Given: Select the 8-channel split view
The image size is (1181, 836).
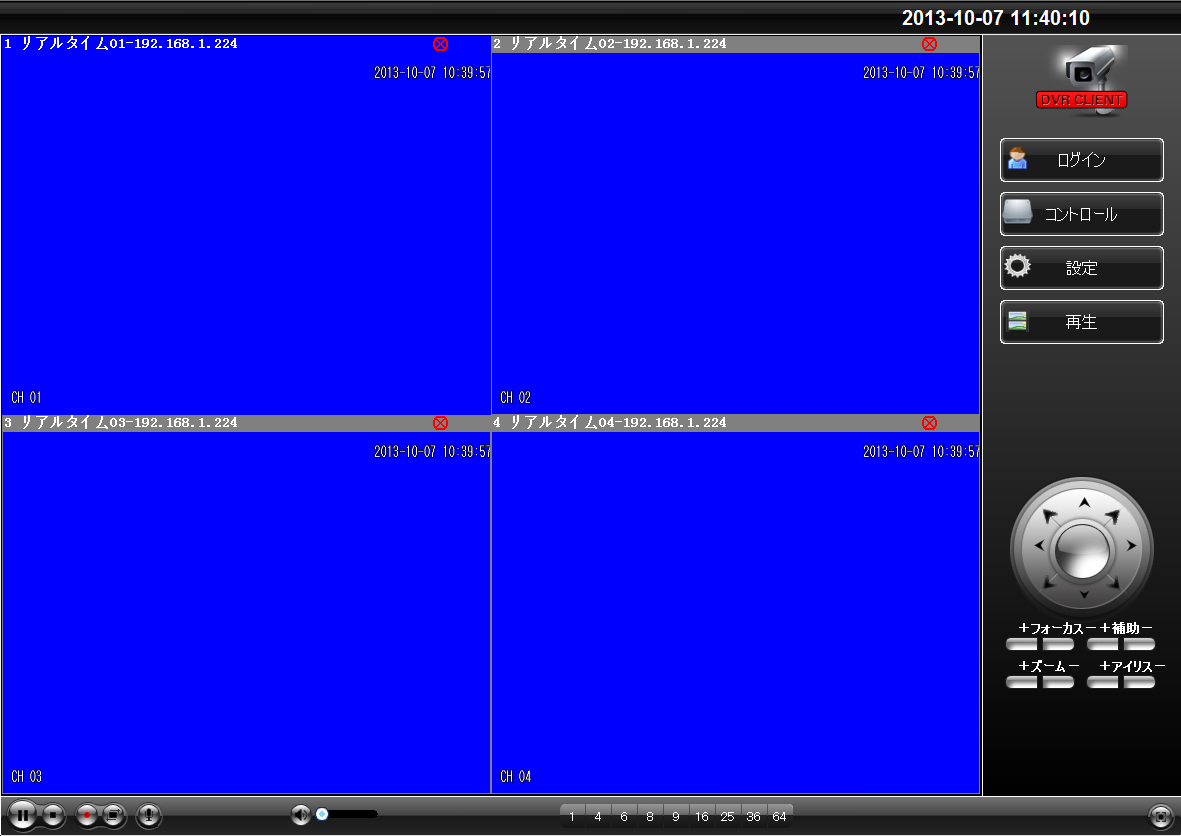Looking at the screenshot, I should (650, 816).
